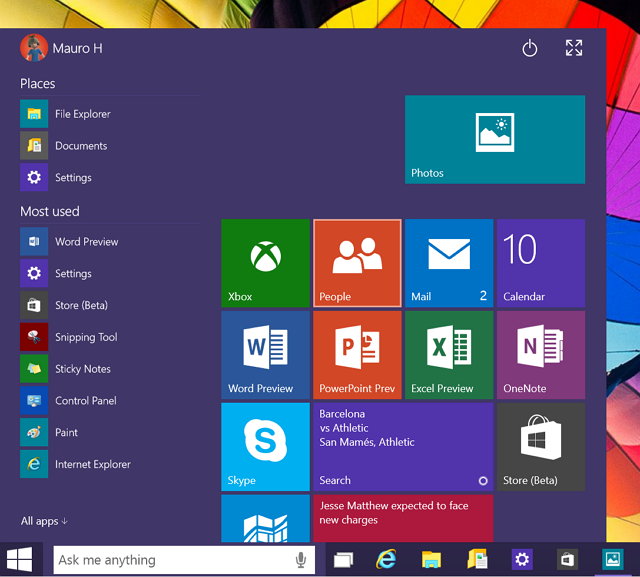Open the Photos tile
Viewport: 640px width, 577px height.
(495, 140)
